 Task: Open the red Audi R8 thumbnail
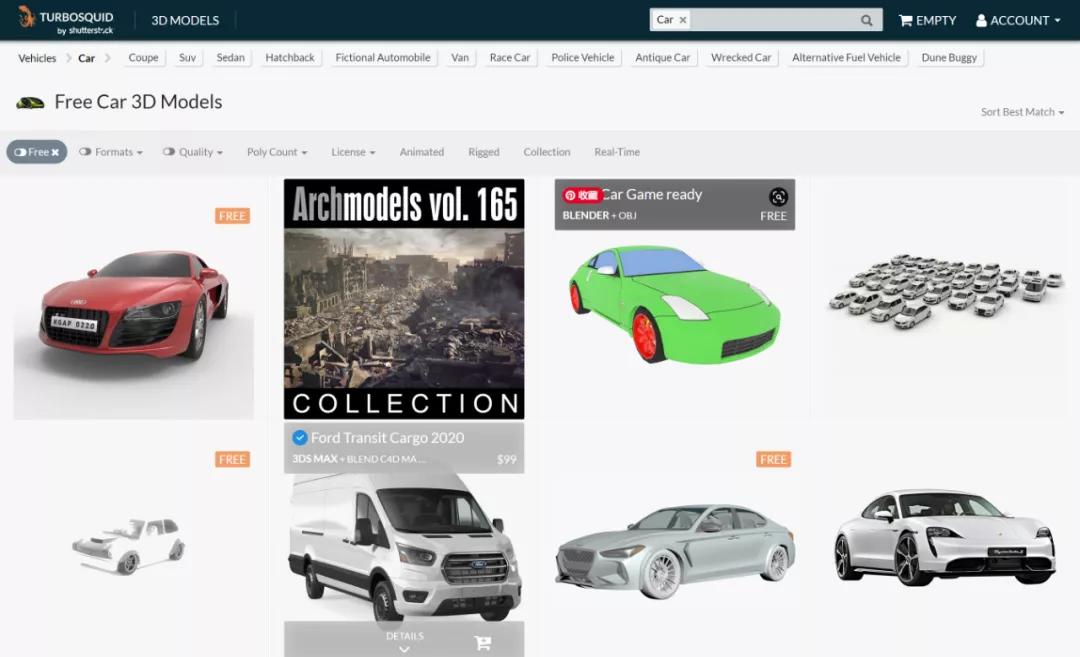pyautogui.click(x=134, y=300)
